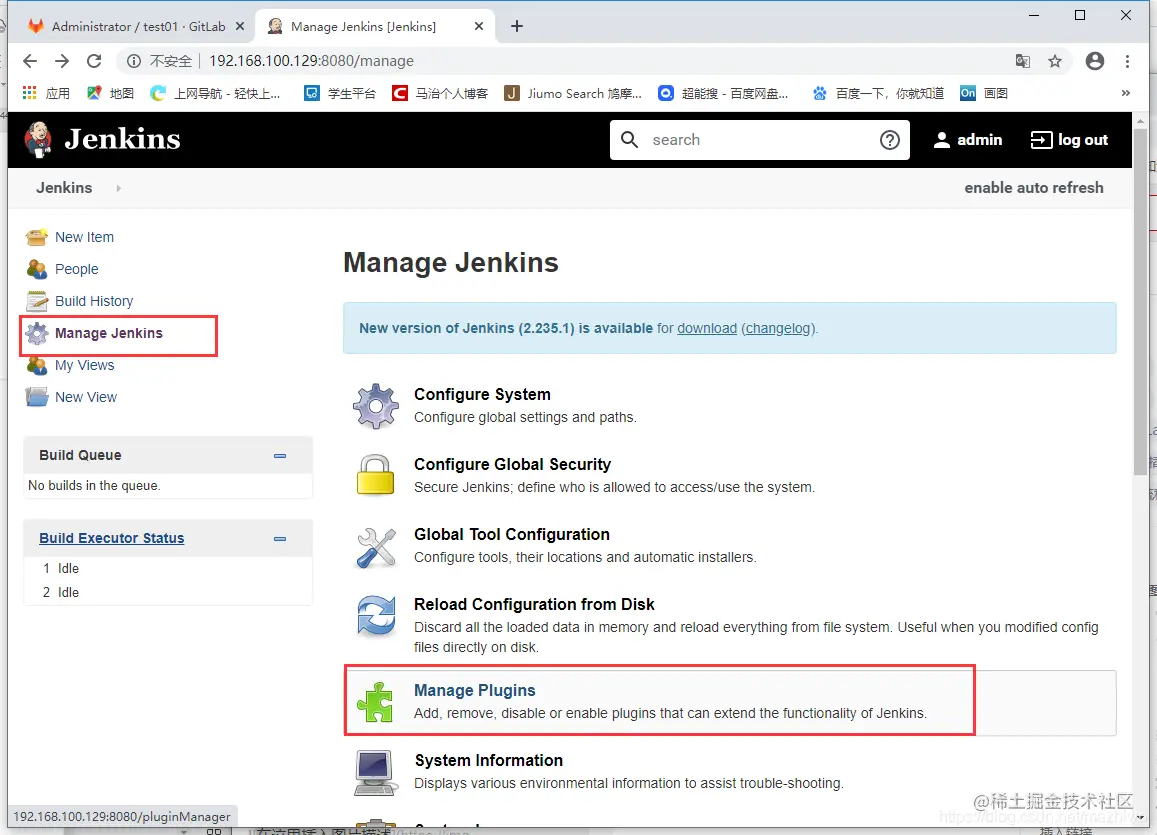Open the 画图 bookmark
This screenshot has height=835, width=1157.
pyautogui.click(x=984, y=93)
